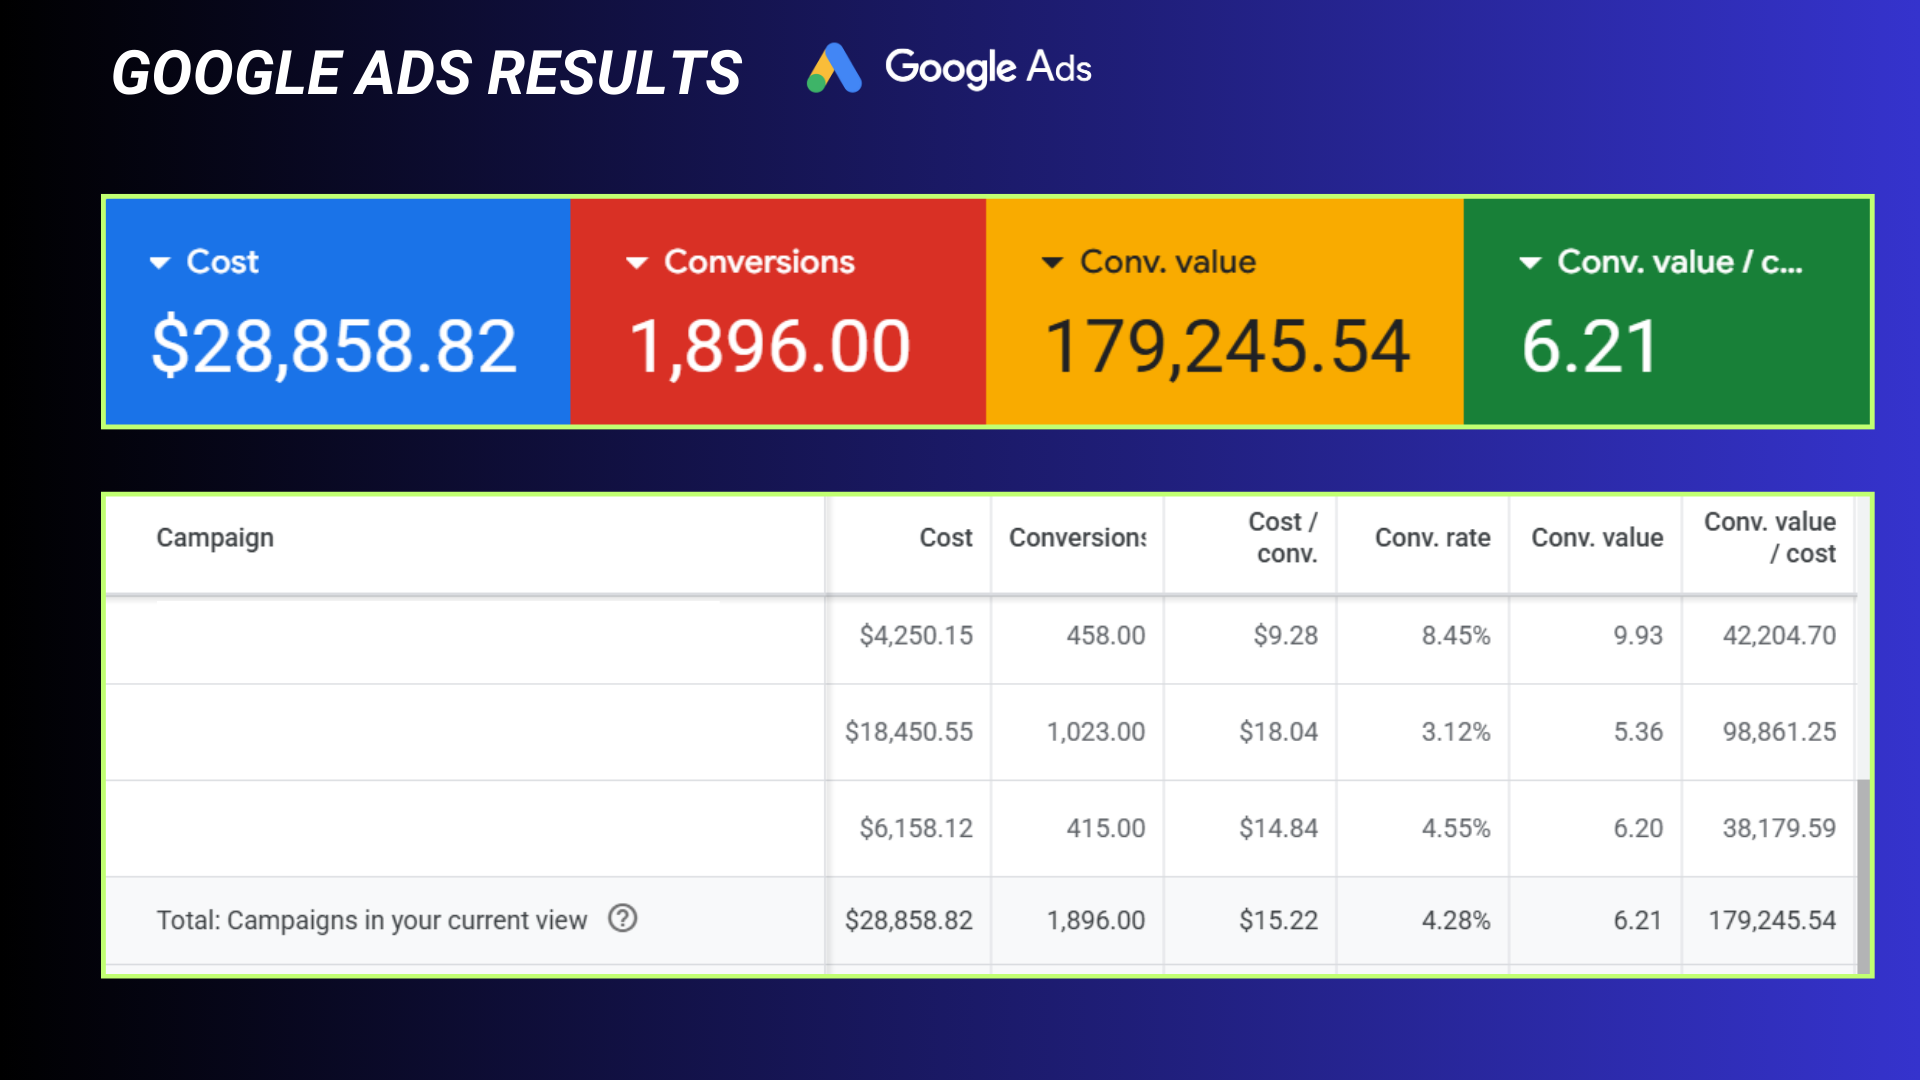Open the Cost metric dropdown arrow
The height and width of the screenshot is (1080, 1920).
pos(160,263)
